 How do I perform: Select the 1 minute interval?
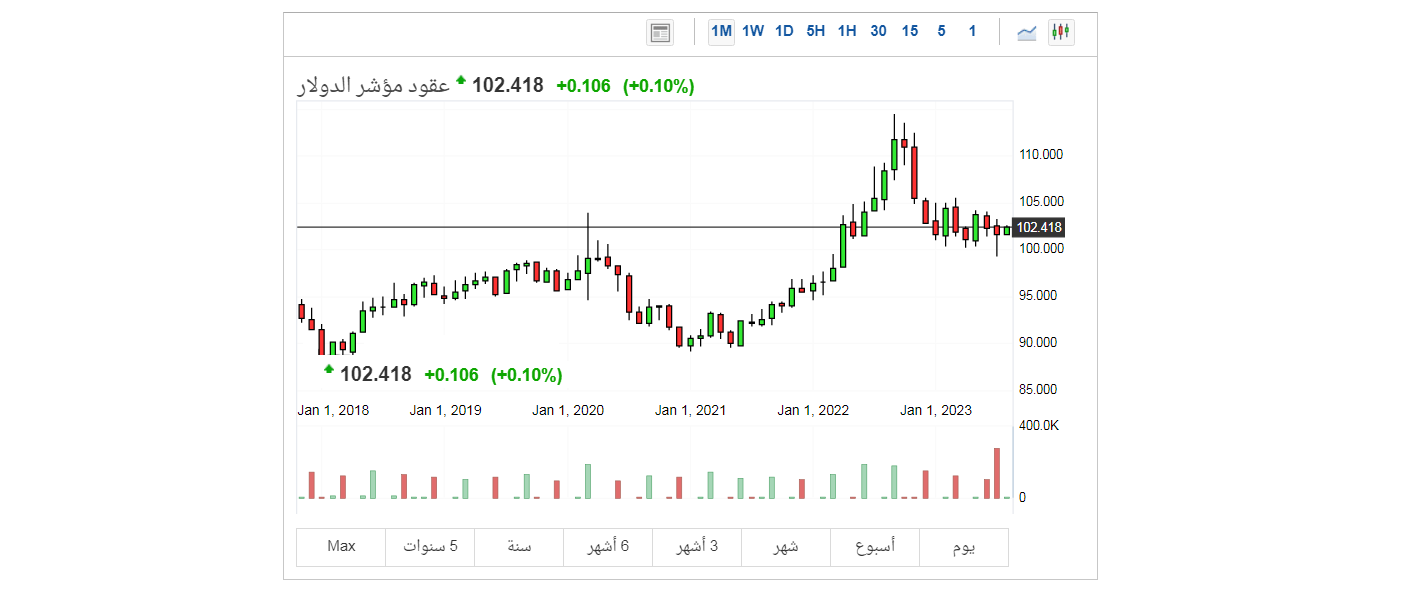(x=972, y=31)
